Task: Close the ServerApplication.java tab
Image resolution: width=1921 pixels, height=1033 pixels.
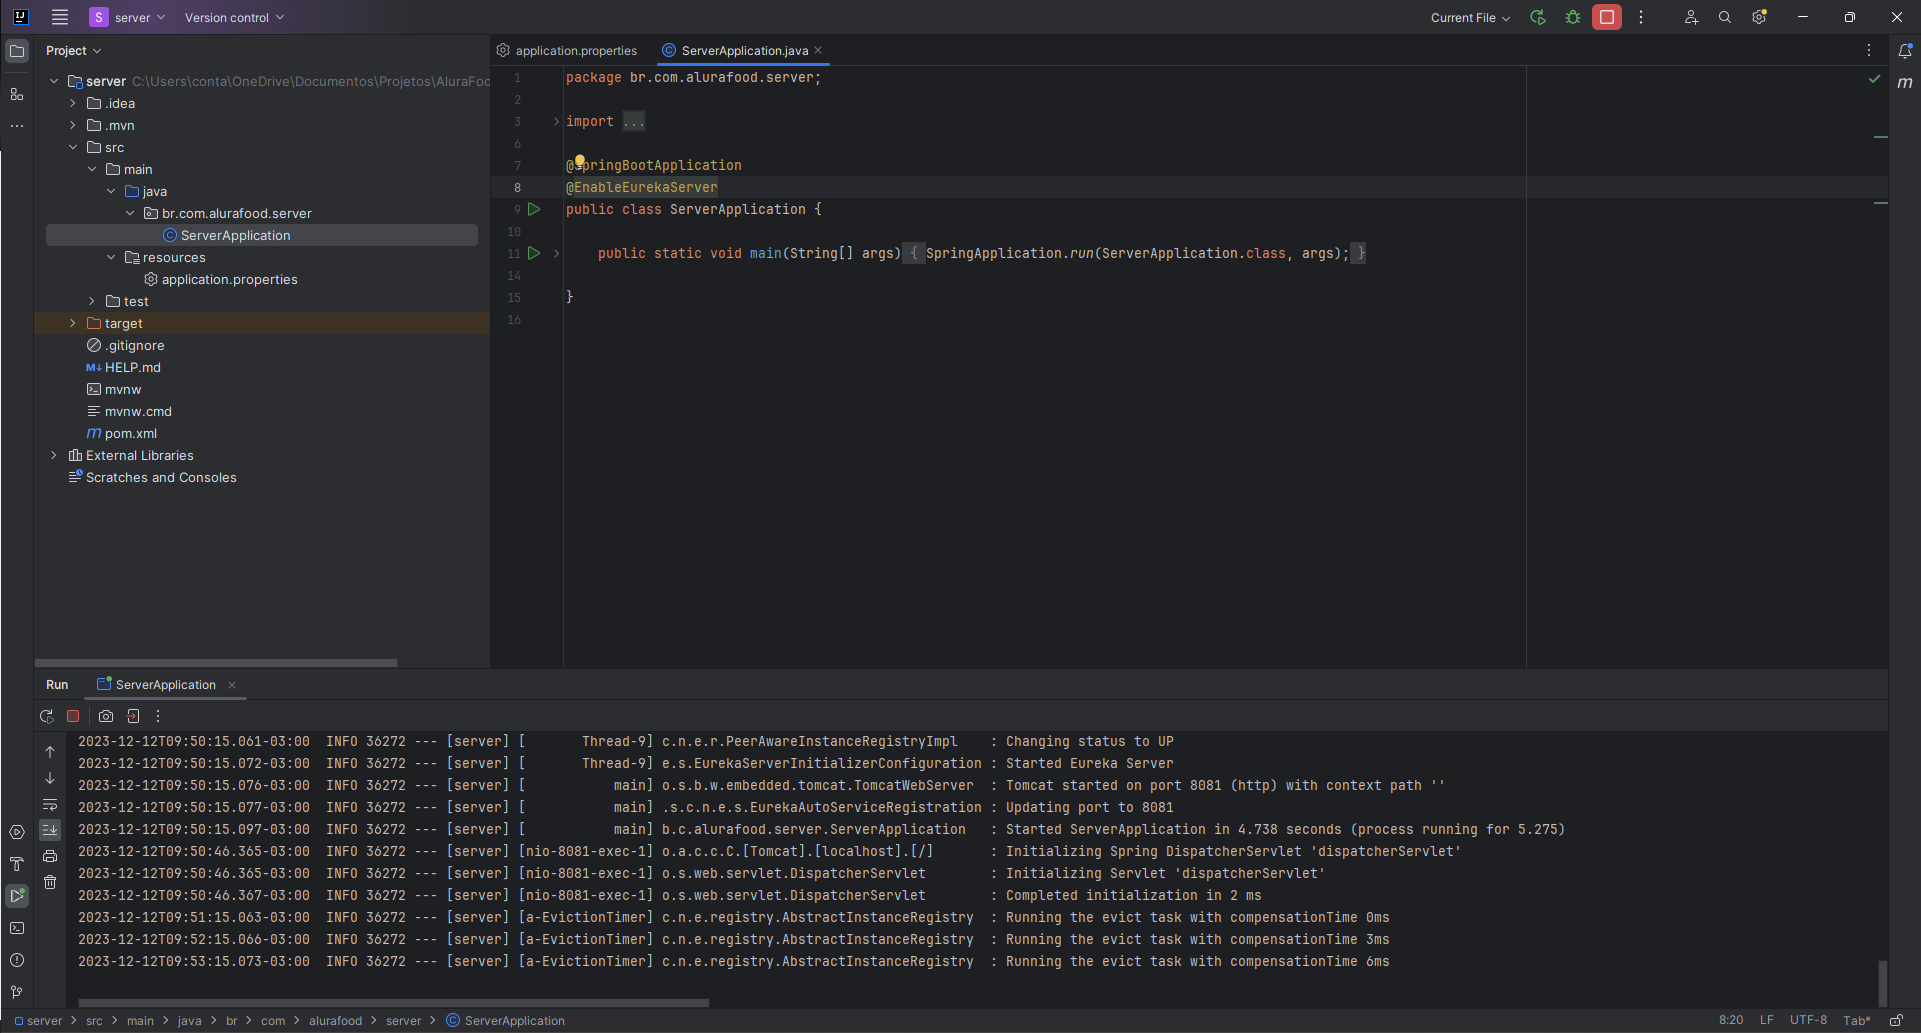Action: [818, 50]
